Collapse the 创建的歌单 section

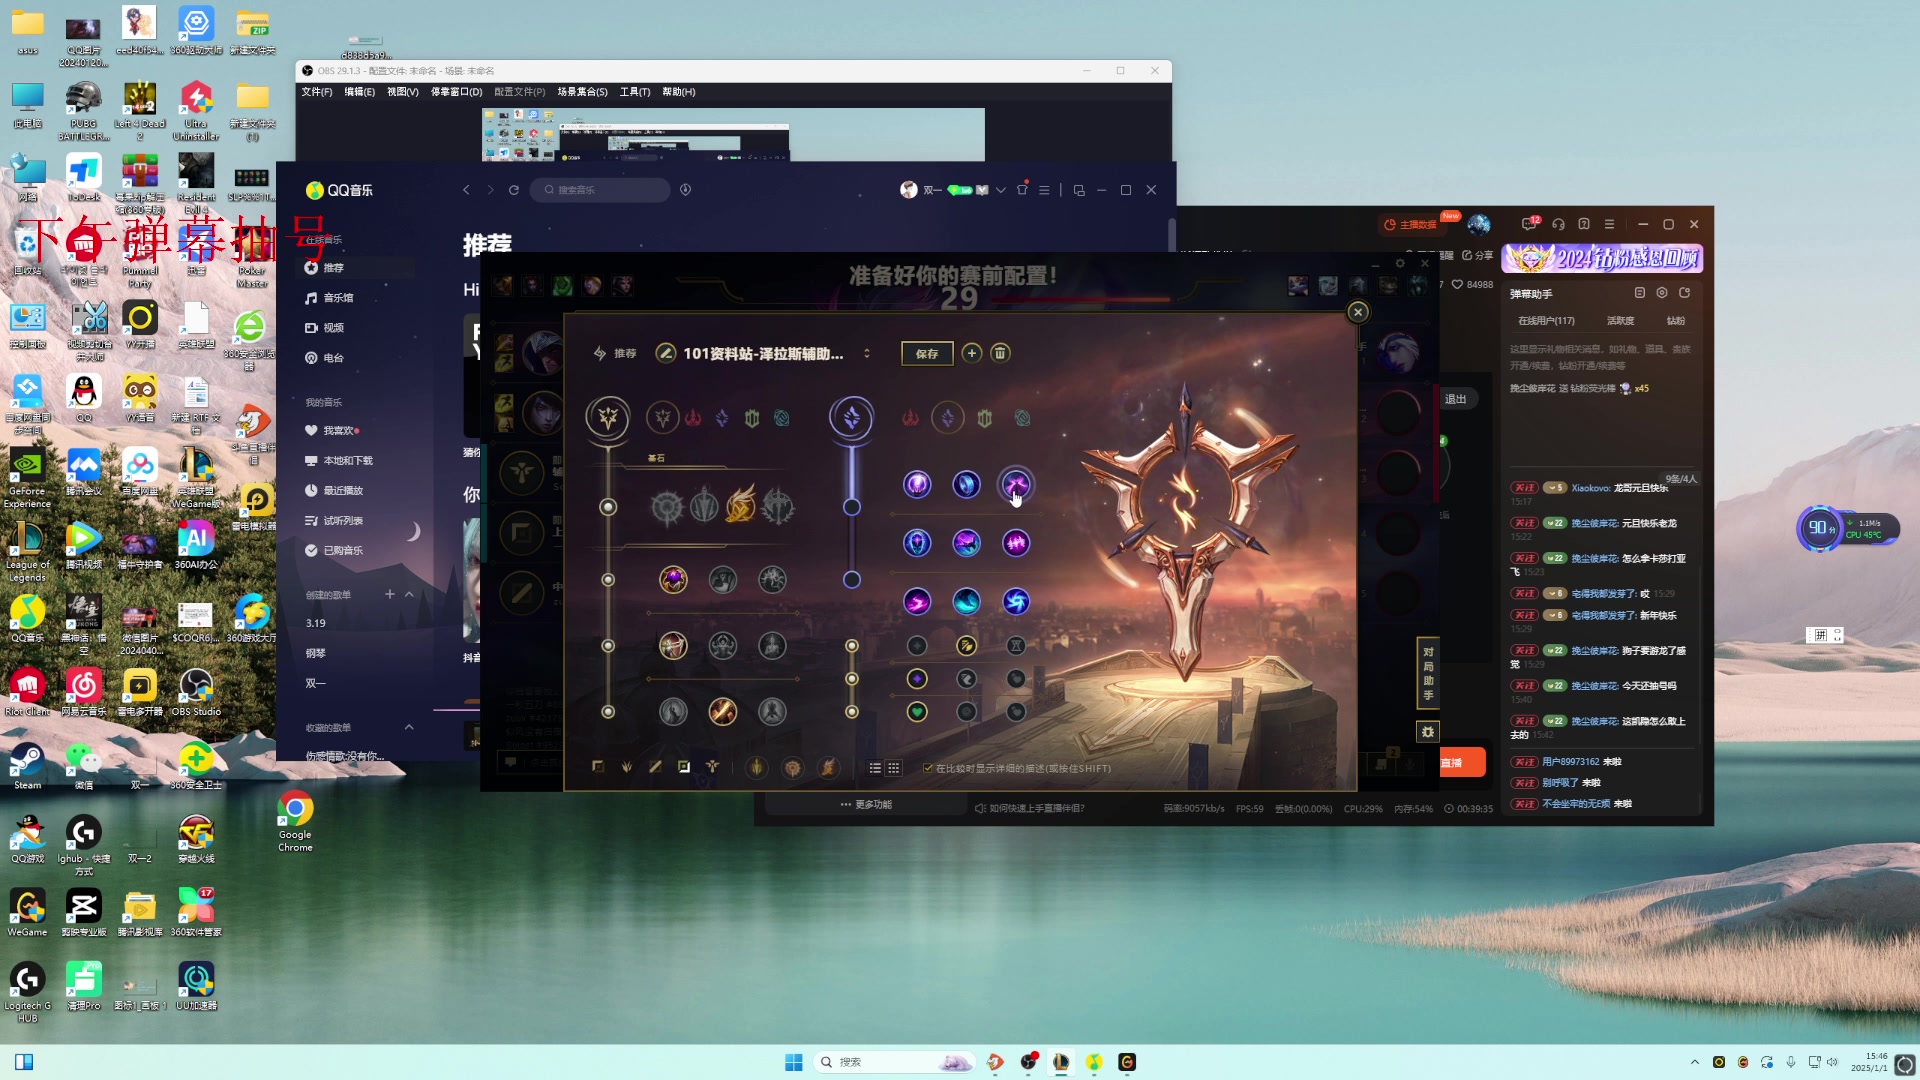coord(409,595)
